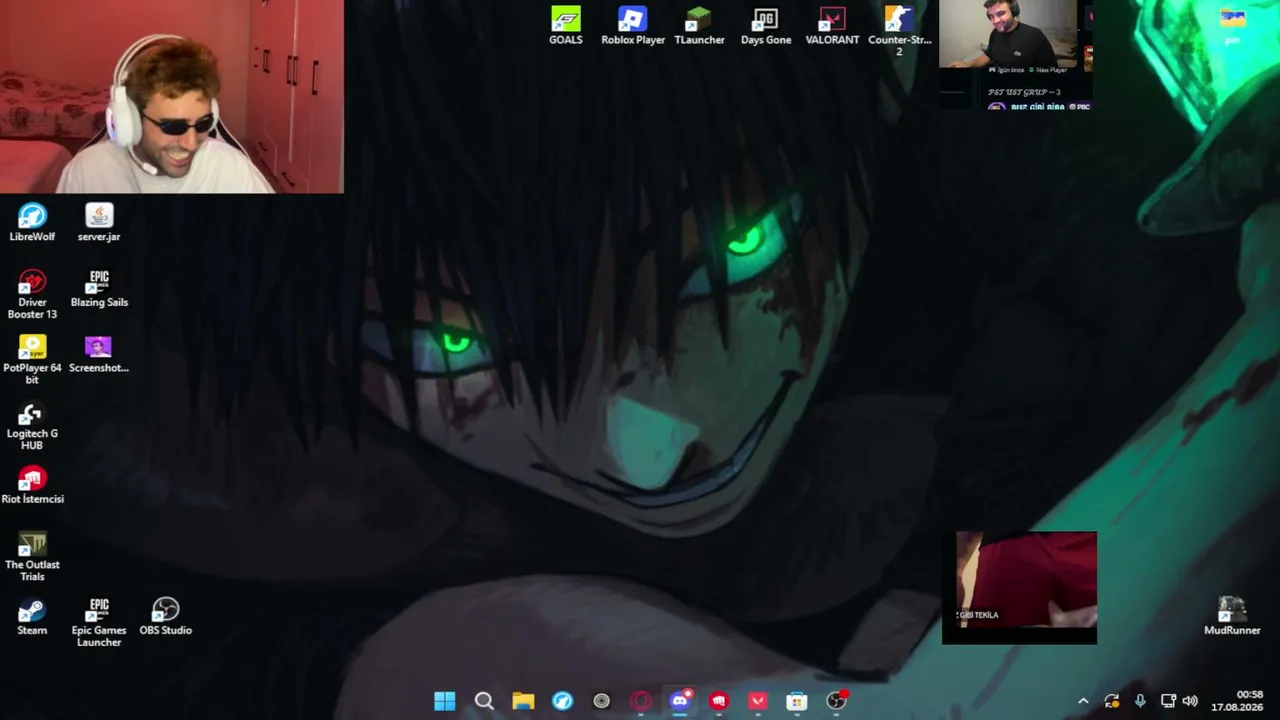Switch to Discord on the taskbar
This screenshot has width=1280, height=720.
pyautogui.click(x=680, y=701)
